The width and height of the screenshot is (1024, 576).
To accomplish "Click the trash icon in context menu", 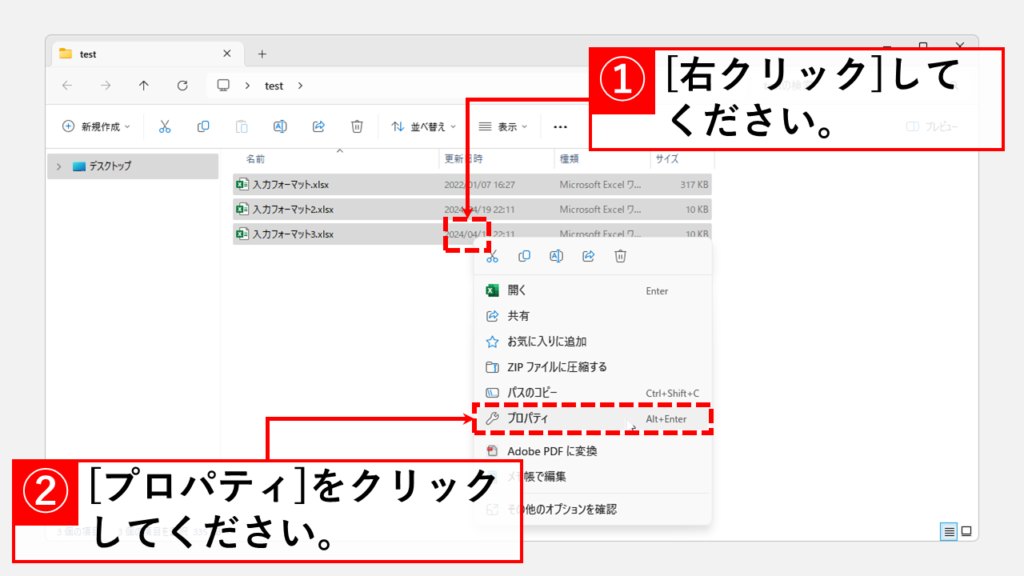I will tap(620, 257).
